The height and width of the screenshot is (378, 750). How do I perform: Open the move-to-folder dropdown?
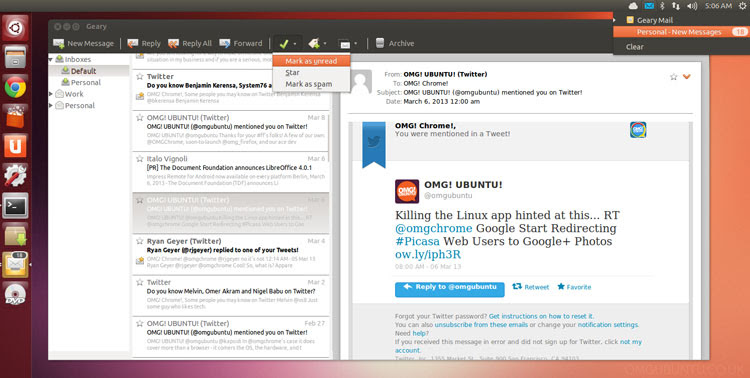point(348,44)
